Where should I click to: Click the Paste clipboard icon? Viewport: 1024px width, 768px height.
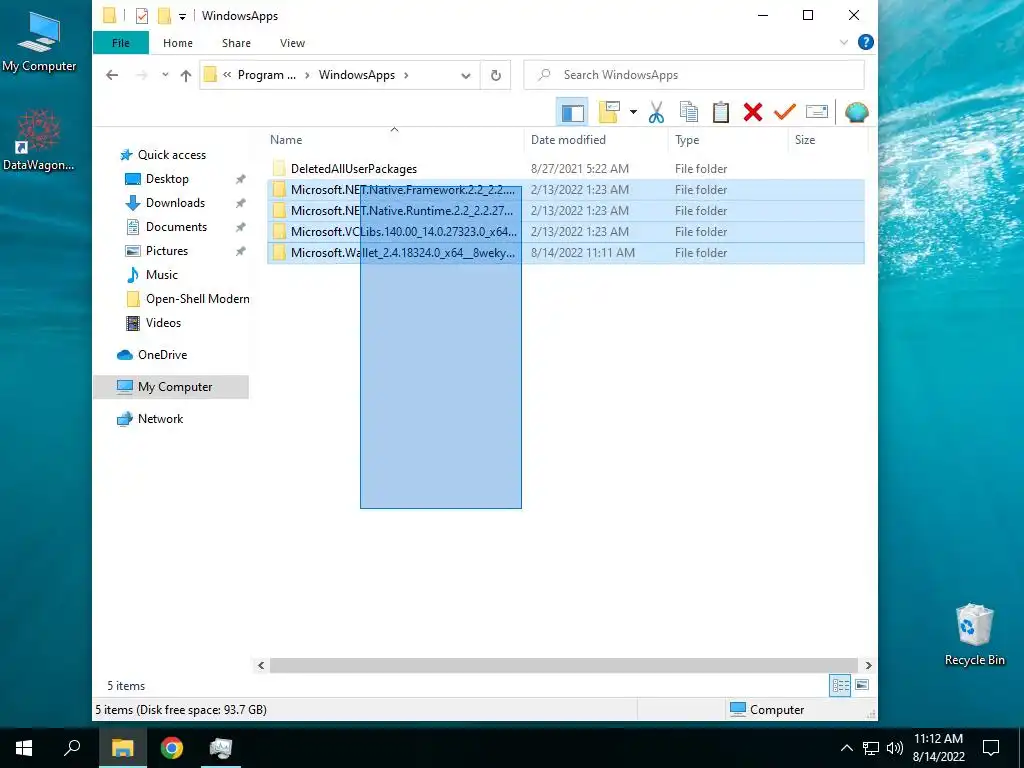click(720, 112)
